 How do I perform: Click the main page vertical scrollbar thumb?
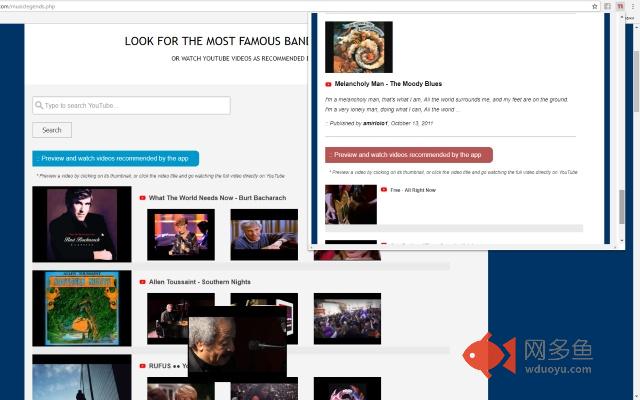click(x=636, y=82)
